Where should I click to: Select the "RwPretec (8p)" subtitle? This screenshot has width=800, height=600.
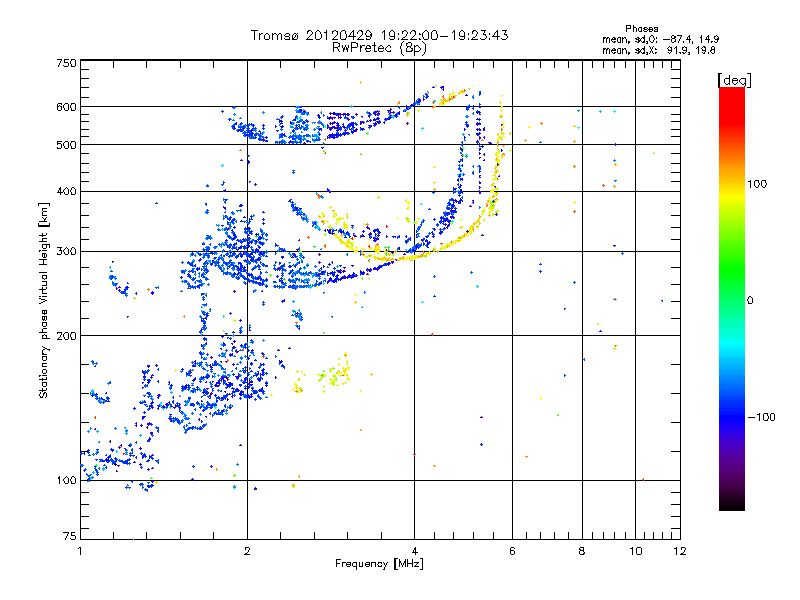click(x=379, y=48)
